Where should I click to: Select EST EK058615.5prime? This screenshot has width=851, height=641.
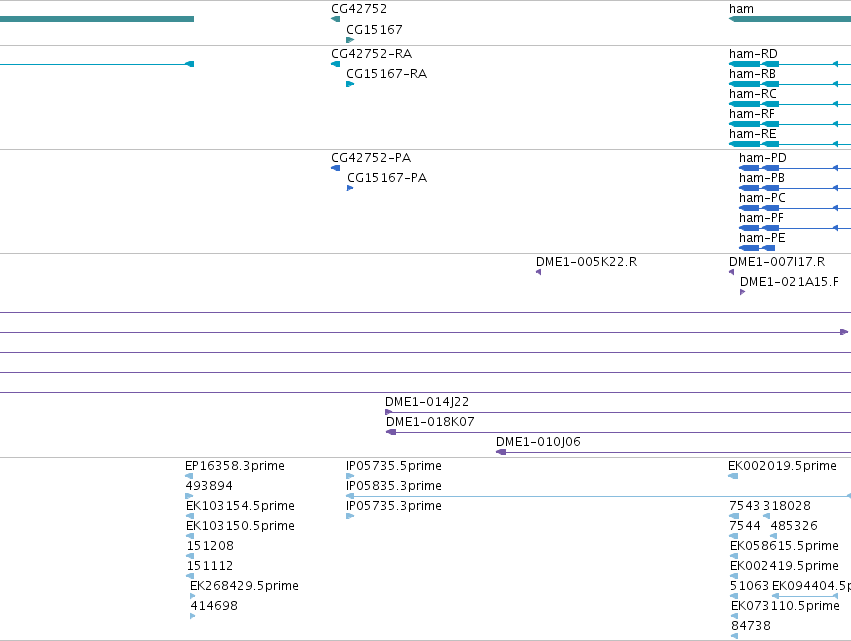pyautogui.click(x=784, y=546)
